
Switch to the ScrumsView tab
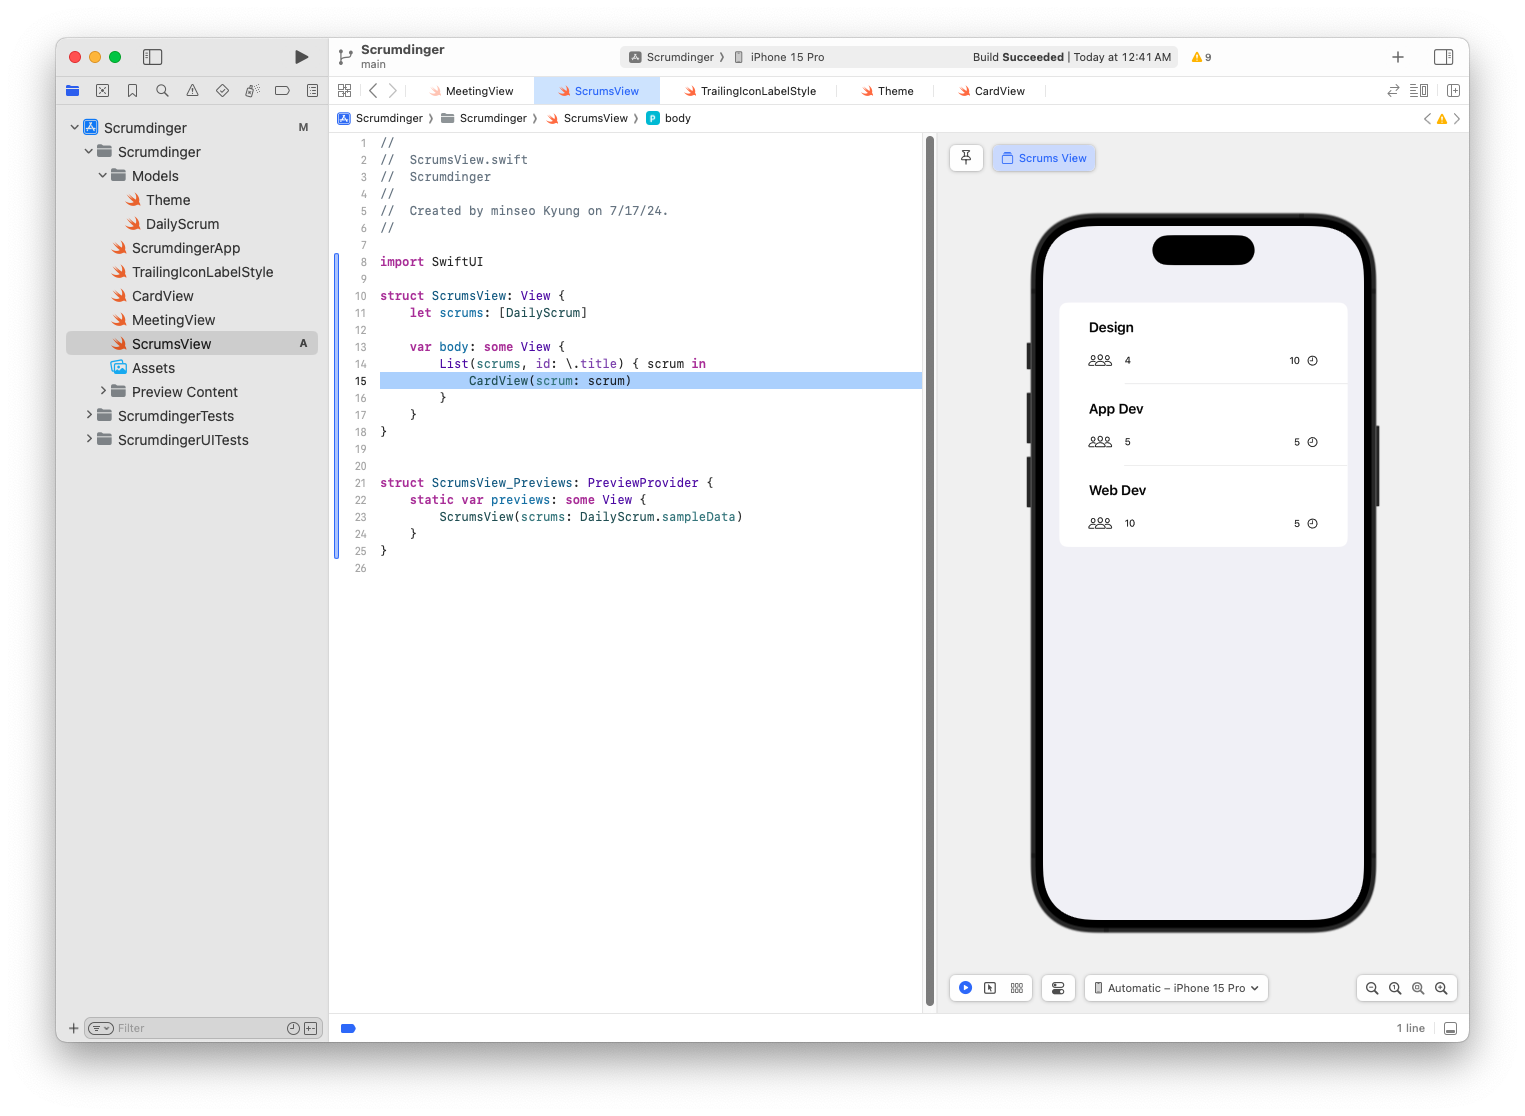[x=597, y=91]
